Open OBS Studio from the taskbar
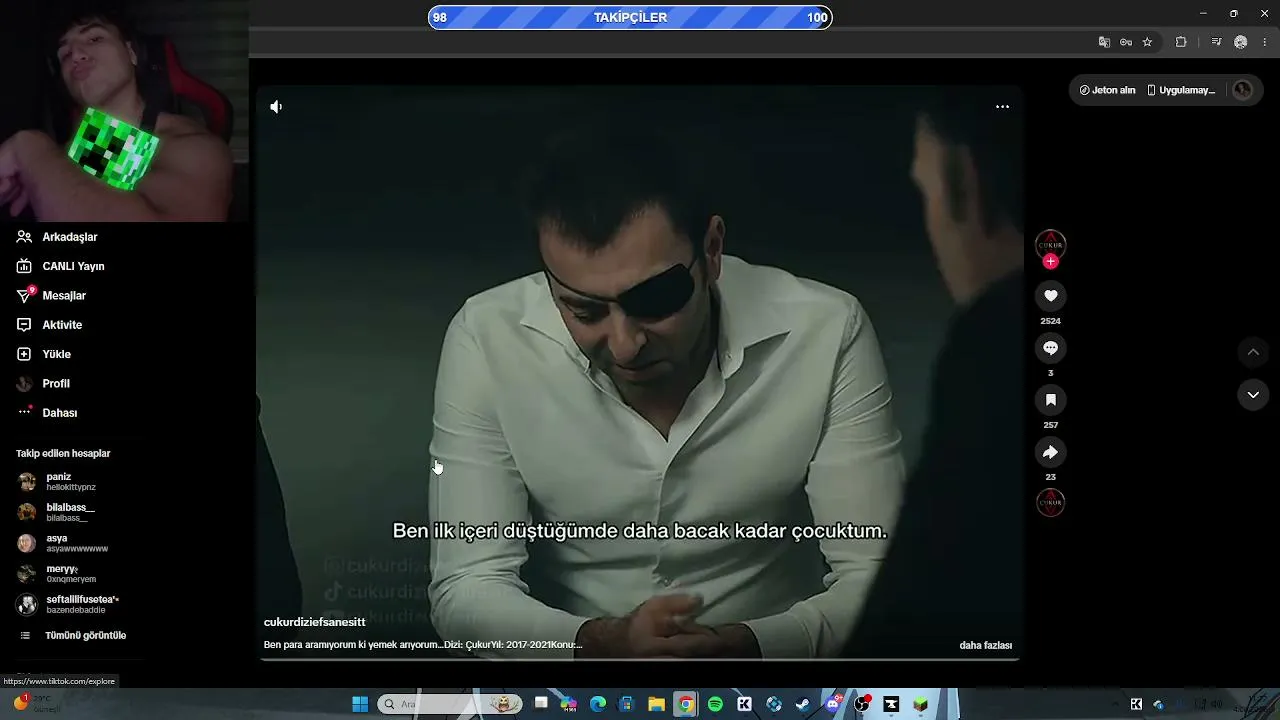The image size is (1280, 720). coord(862,704)
